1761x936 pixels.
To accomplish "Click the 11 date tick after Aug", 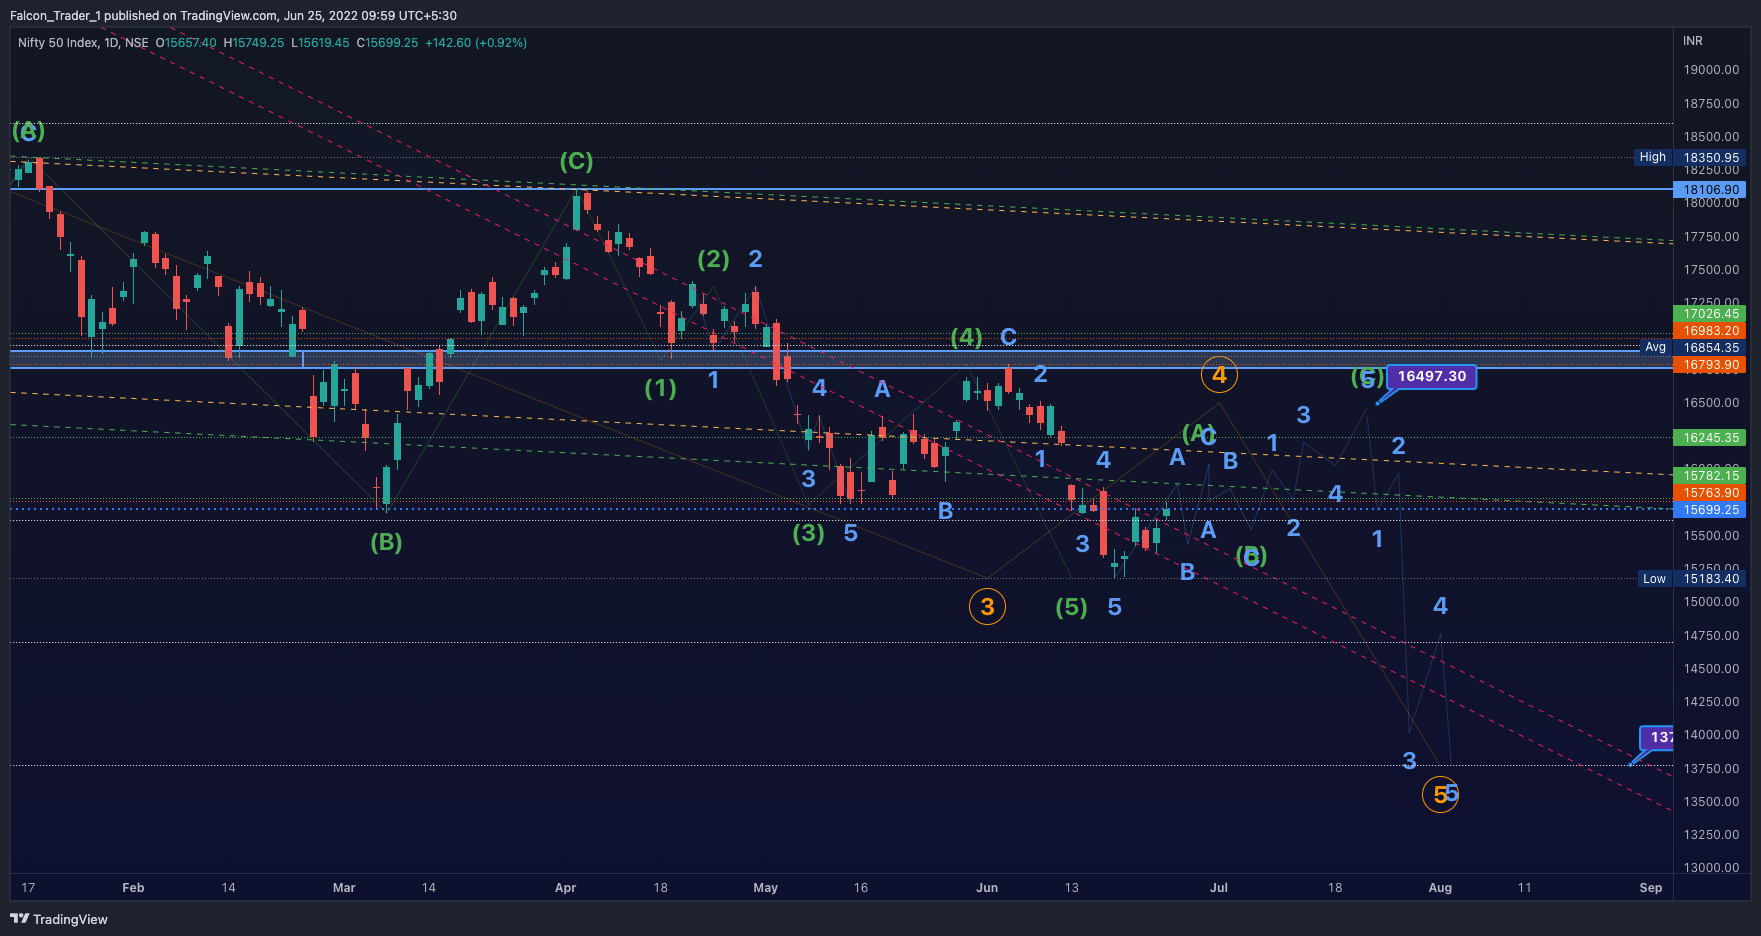I will click(x=1524, y=888).
